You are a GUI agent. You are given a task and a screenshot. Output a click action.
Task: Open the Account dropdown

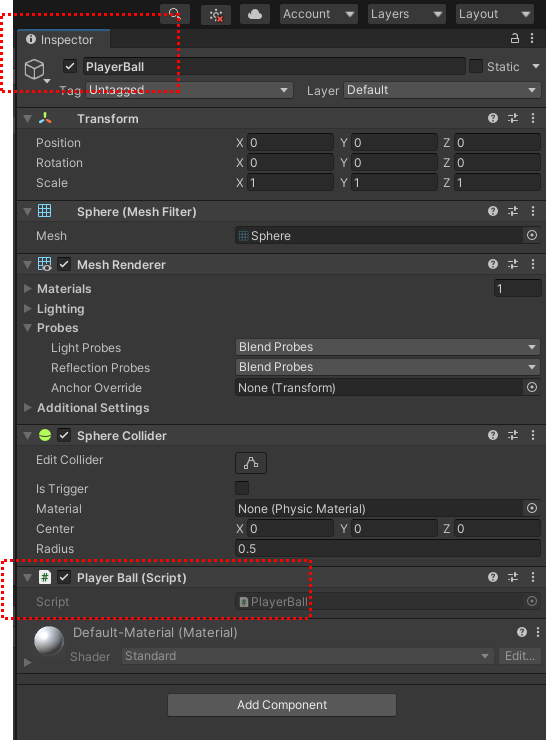pos(319,14)
